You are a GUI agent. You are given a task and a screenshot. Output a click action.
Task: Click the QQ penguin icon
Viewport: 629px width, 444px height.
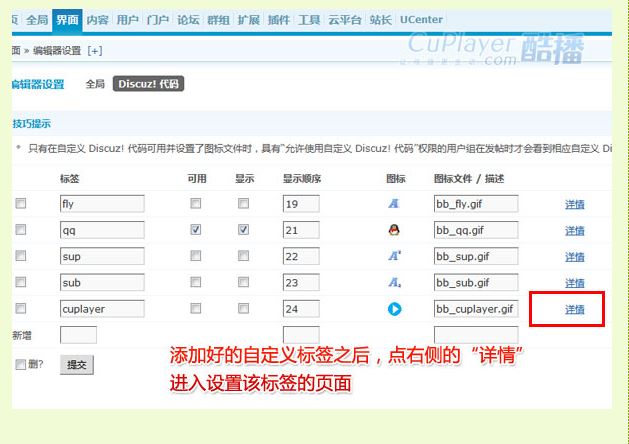pyautogui.click(x=394, y=230)
